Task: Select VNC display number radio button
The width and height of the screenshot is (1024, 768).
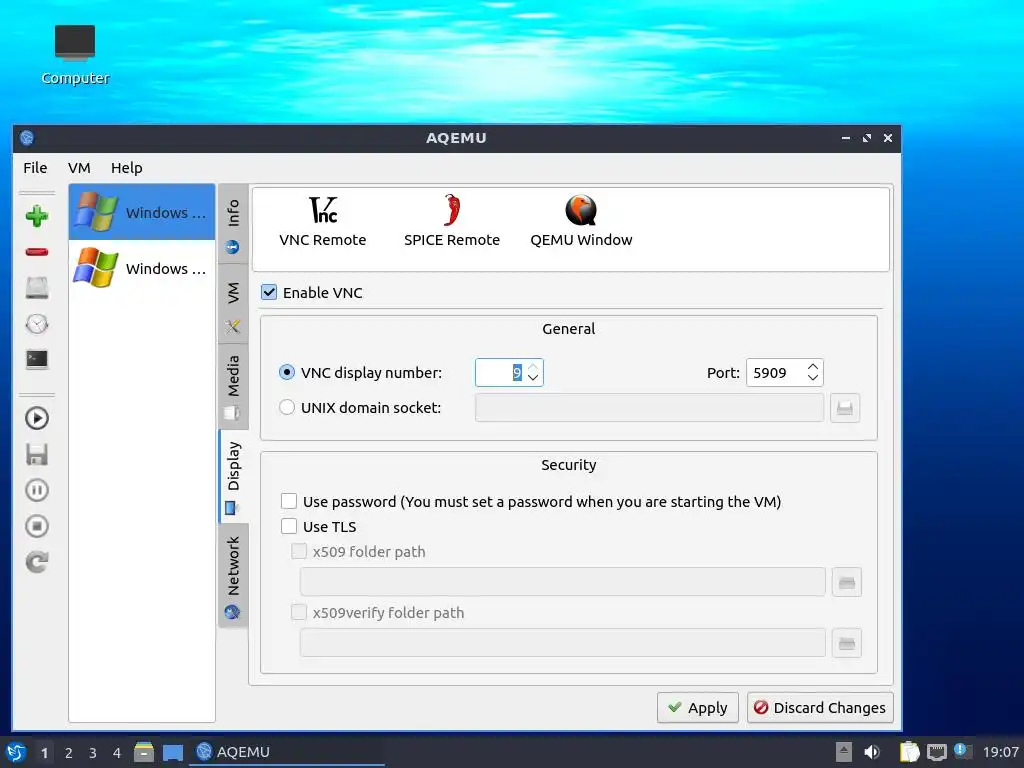Action: click(287, 372)
